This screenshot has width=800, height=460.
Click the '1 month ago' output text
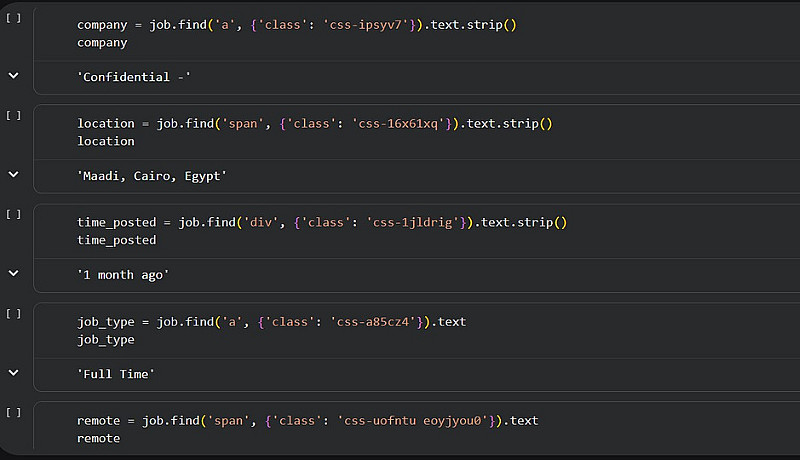tap(123, 275)
